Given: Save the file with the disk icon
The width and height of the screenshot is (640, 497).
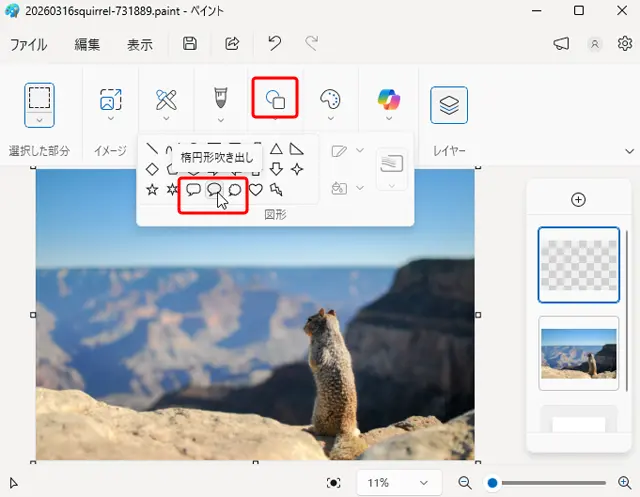Looking at the screenshot, I should point(190,44).
